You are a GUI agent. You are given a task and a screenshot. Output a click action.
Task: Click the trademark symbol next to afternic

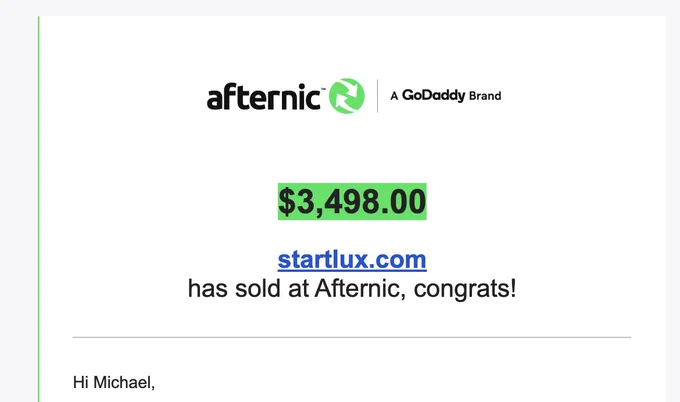coord(322,90)
